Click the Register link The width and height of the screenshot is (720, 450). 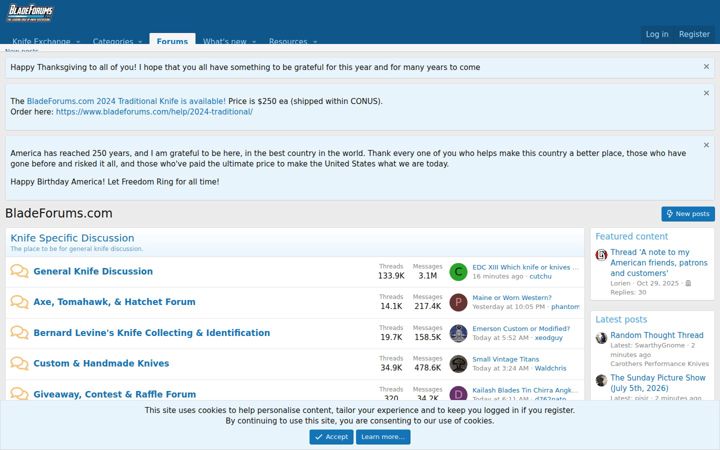click(x=694, y=34)
